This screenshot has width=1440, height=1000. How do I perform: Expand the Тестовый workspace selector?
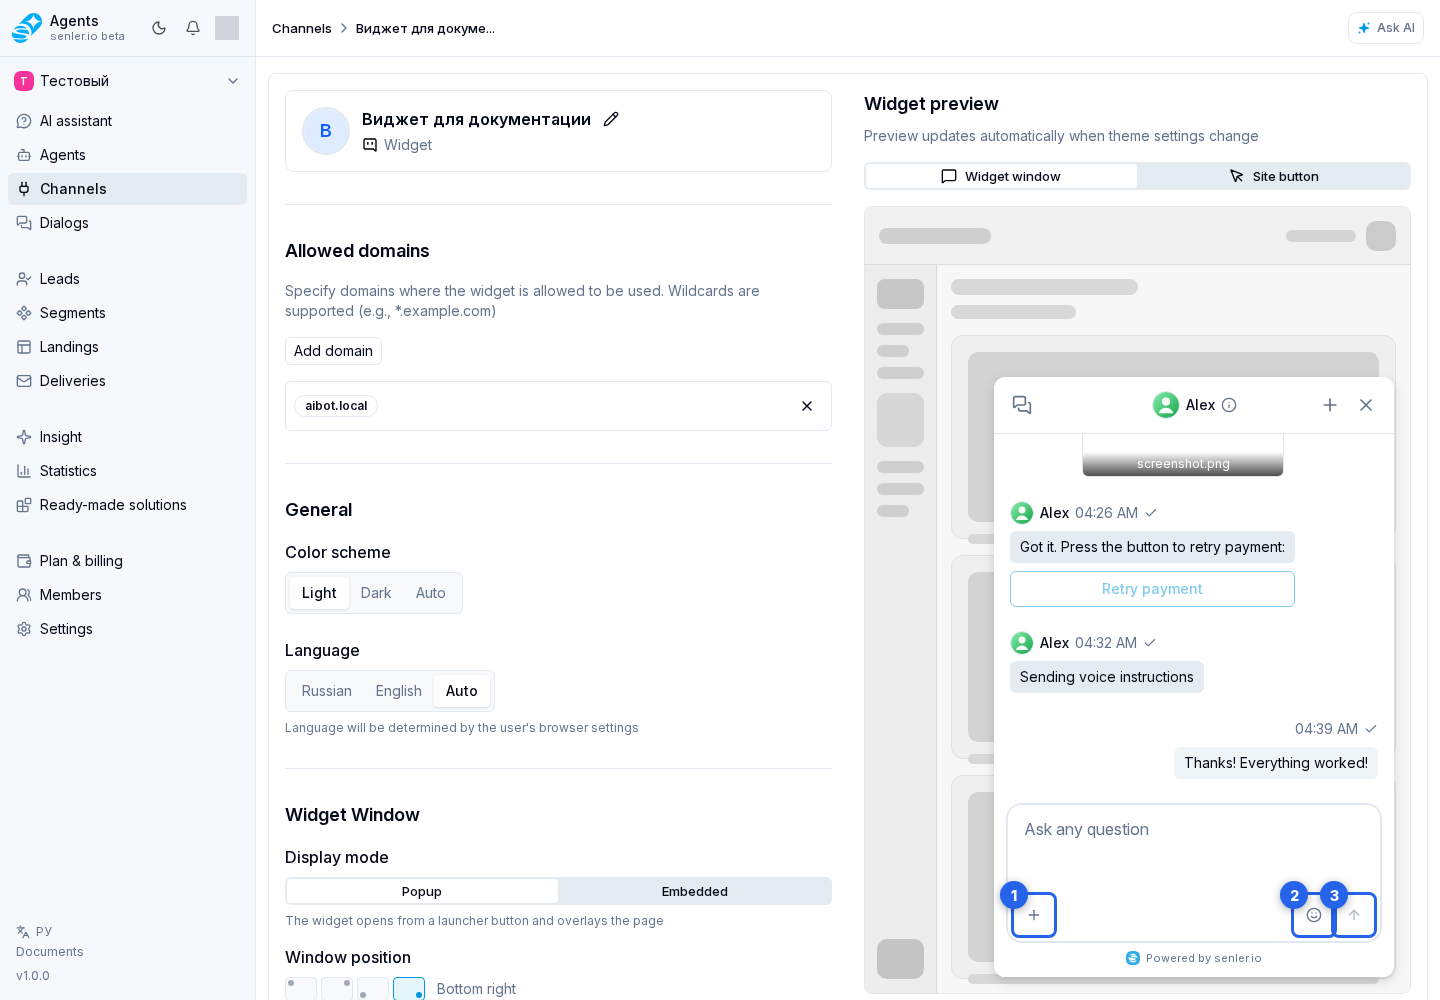pos(127,81)
